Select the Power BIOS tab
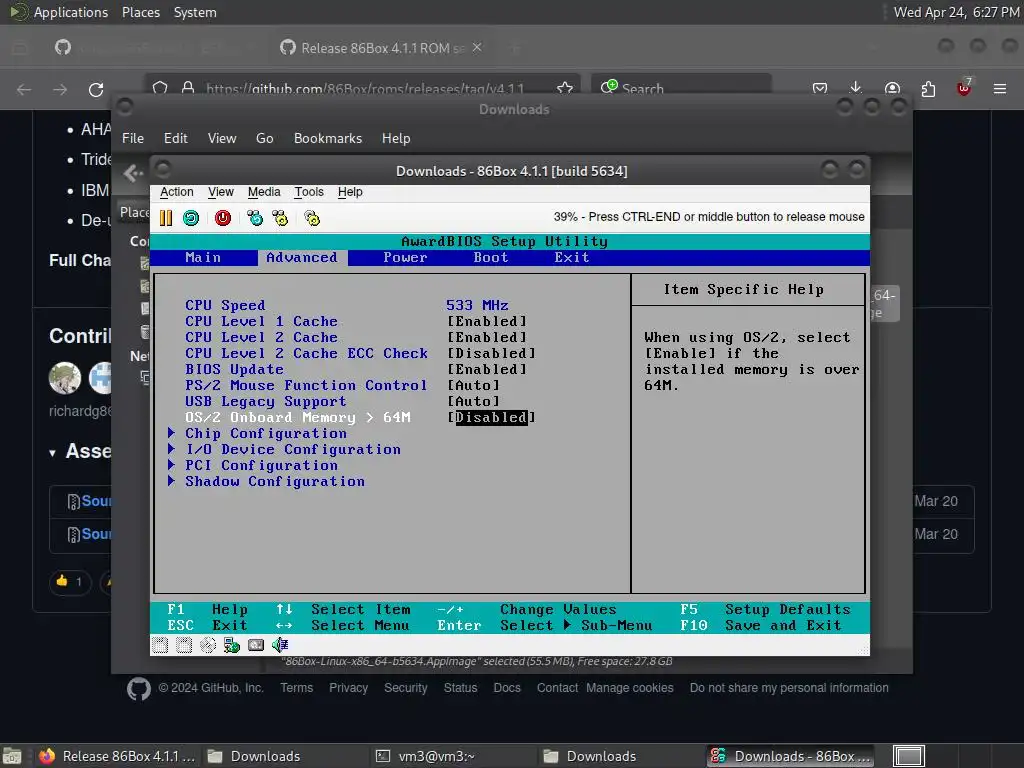1024x768 pixels. coord(406,258)
